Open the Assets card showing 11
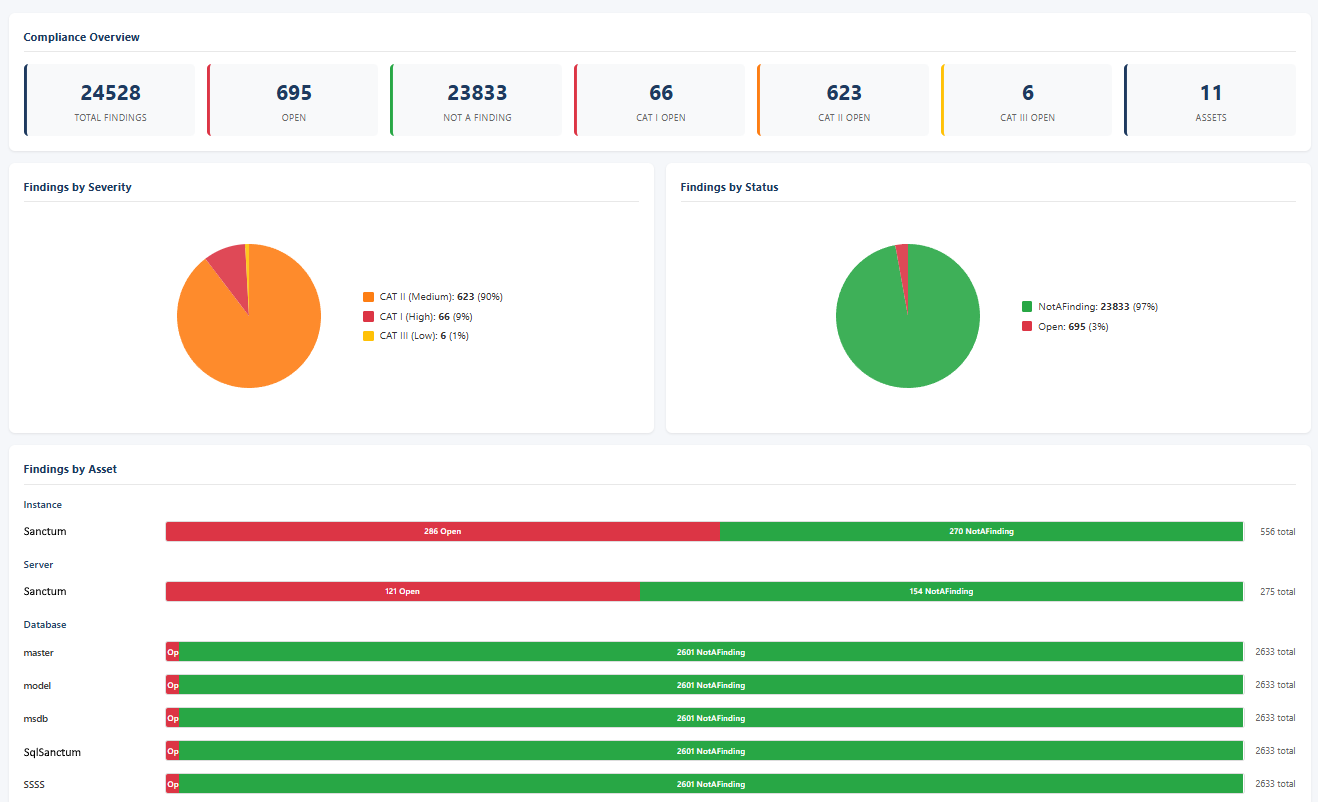Screen dimensions: 1318x802 pos(1210,100)
